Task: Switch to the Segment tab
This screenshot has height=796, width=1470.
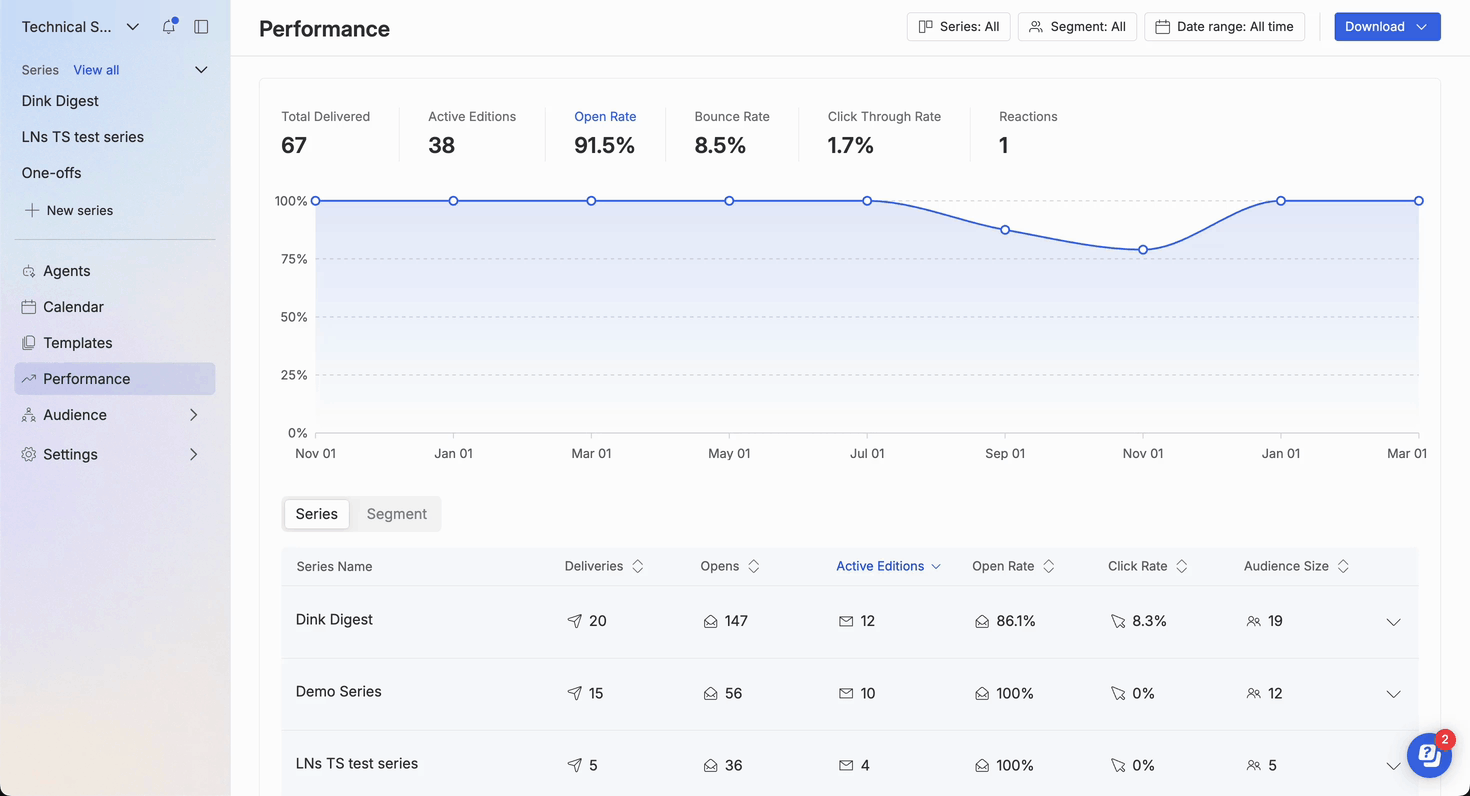Action: (396, 514)
